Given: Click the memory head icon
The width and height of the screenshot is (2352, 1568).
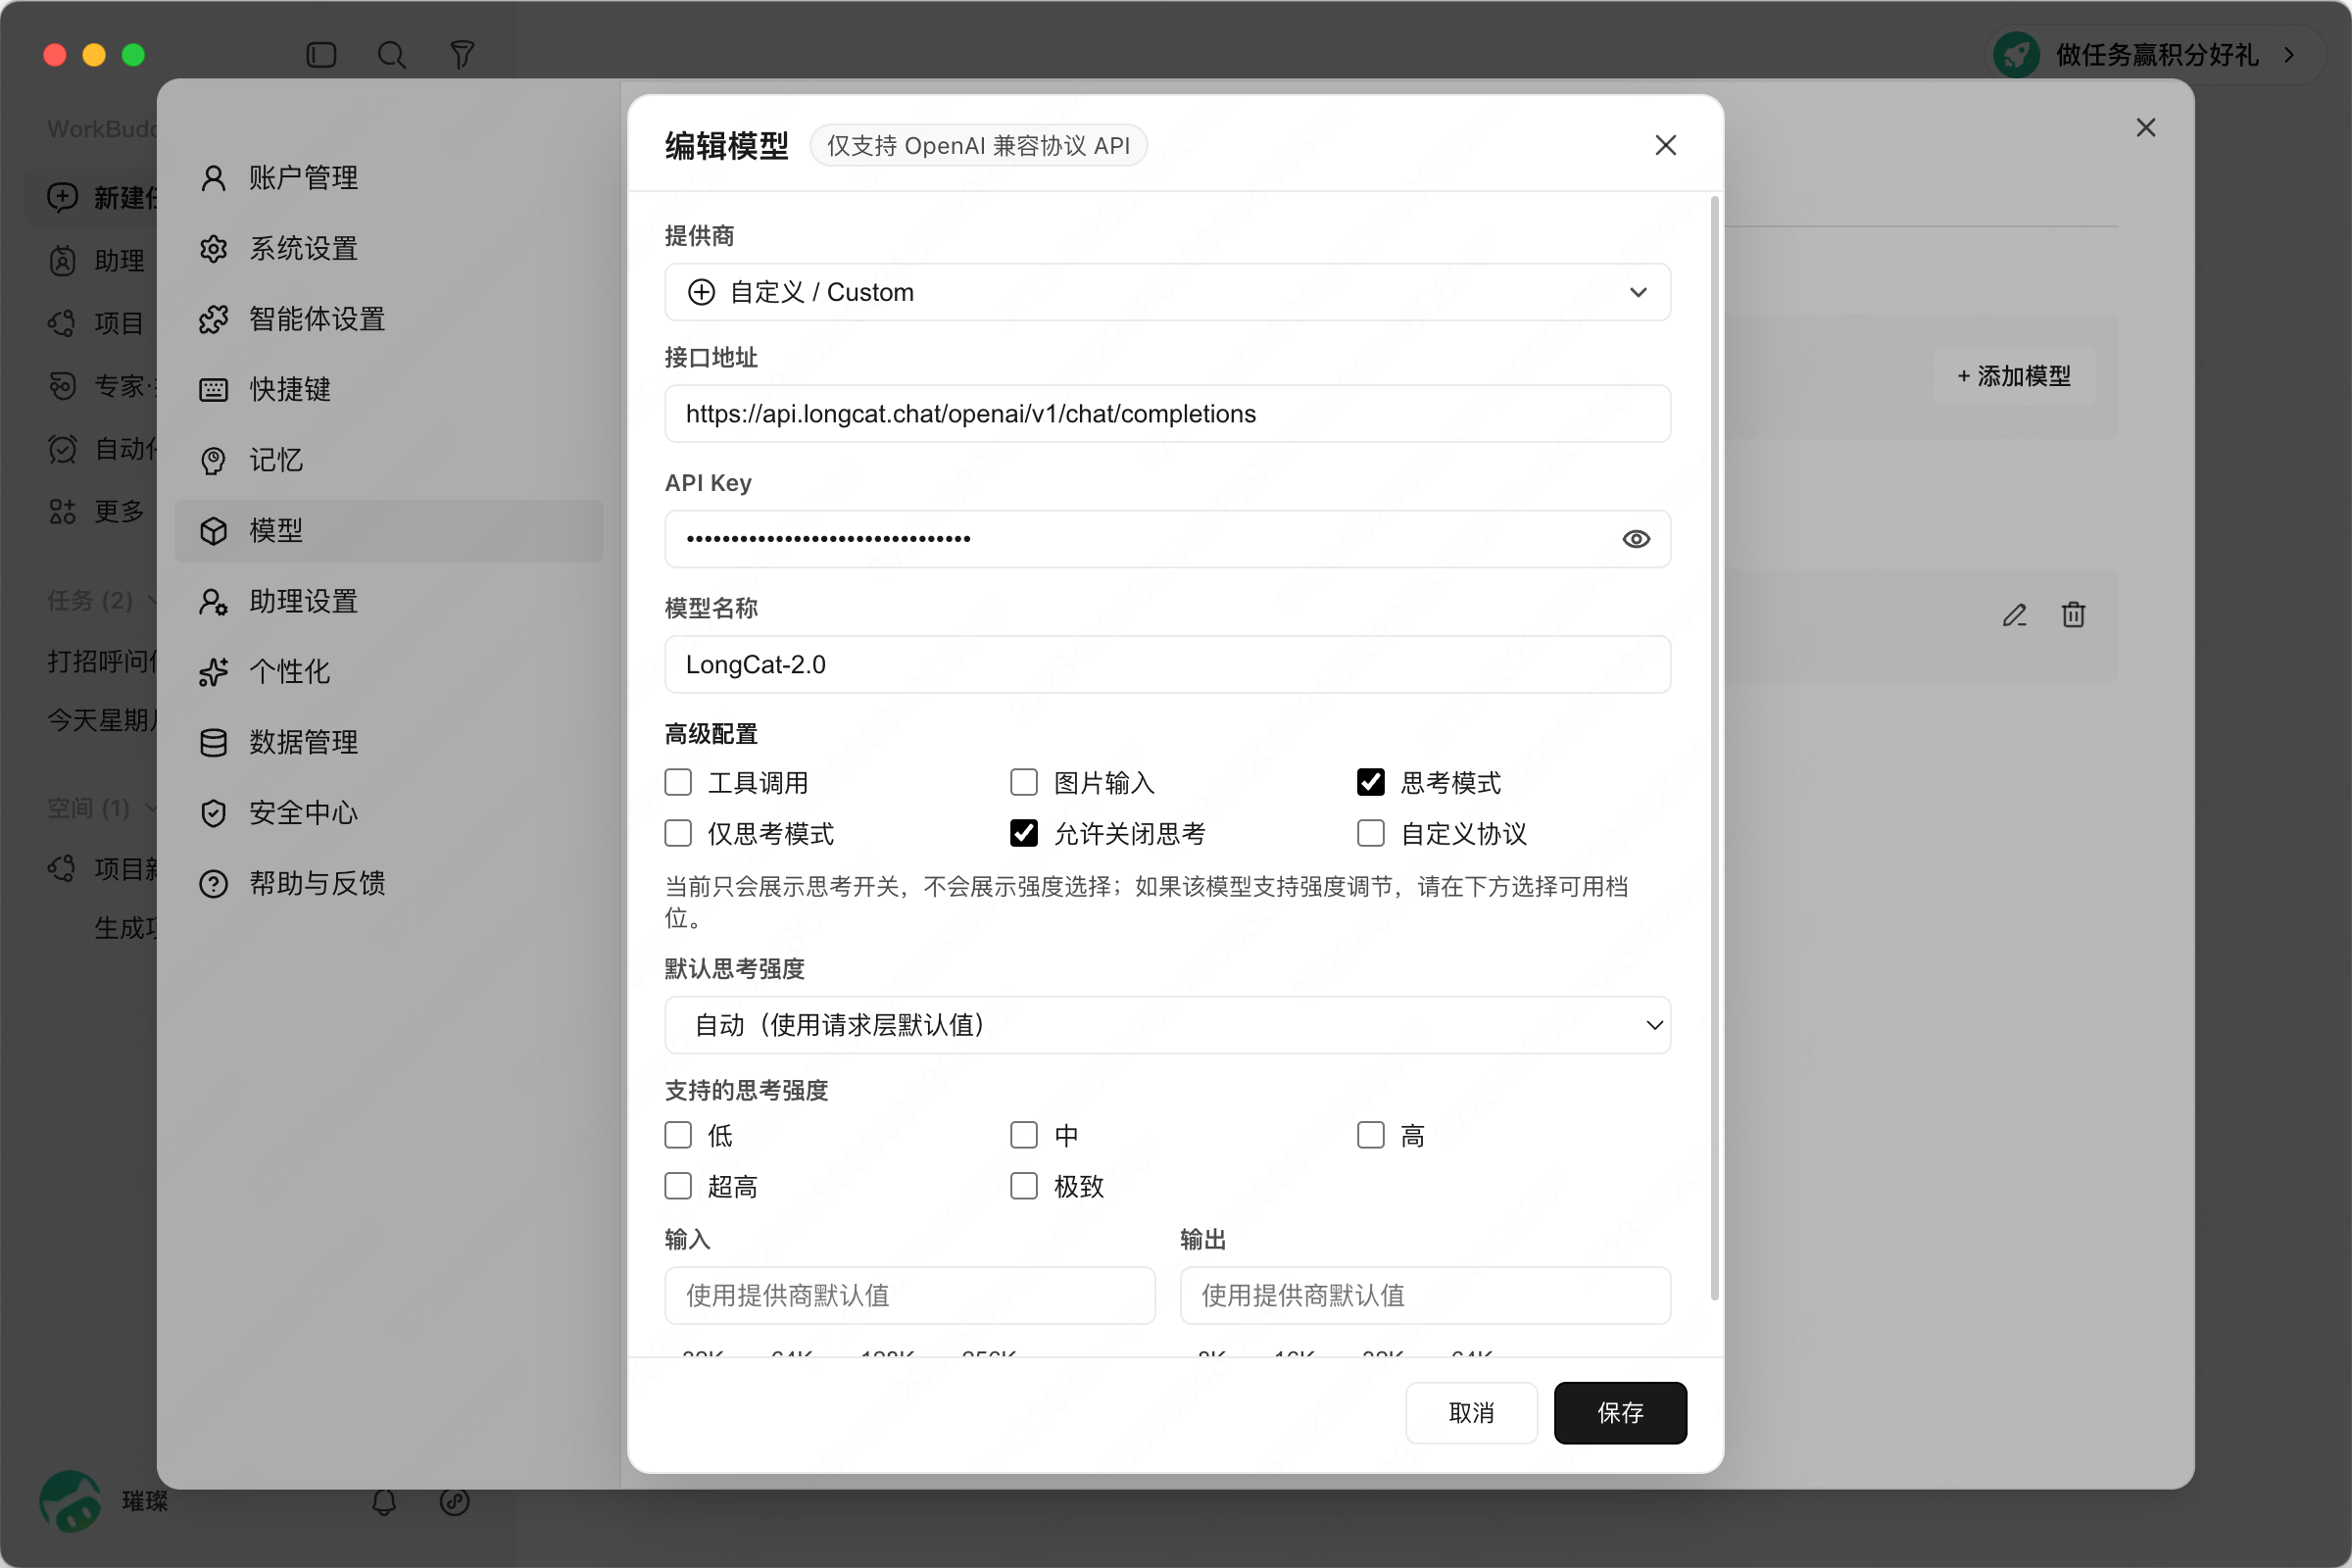Looking at the screenshot, I should pyautogui.click(x=213, y=460).
